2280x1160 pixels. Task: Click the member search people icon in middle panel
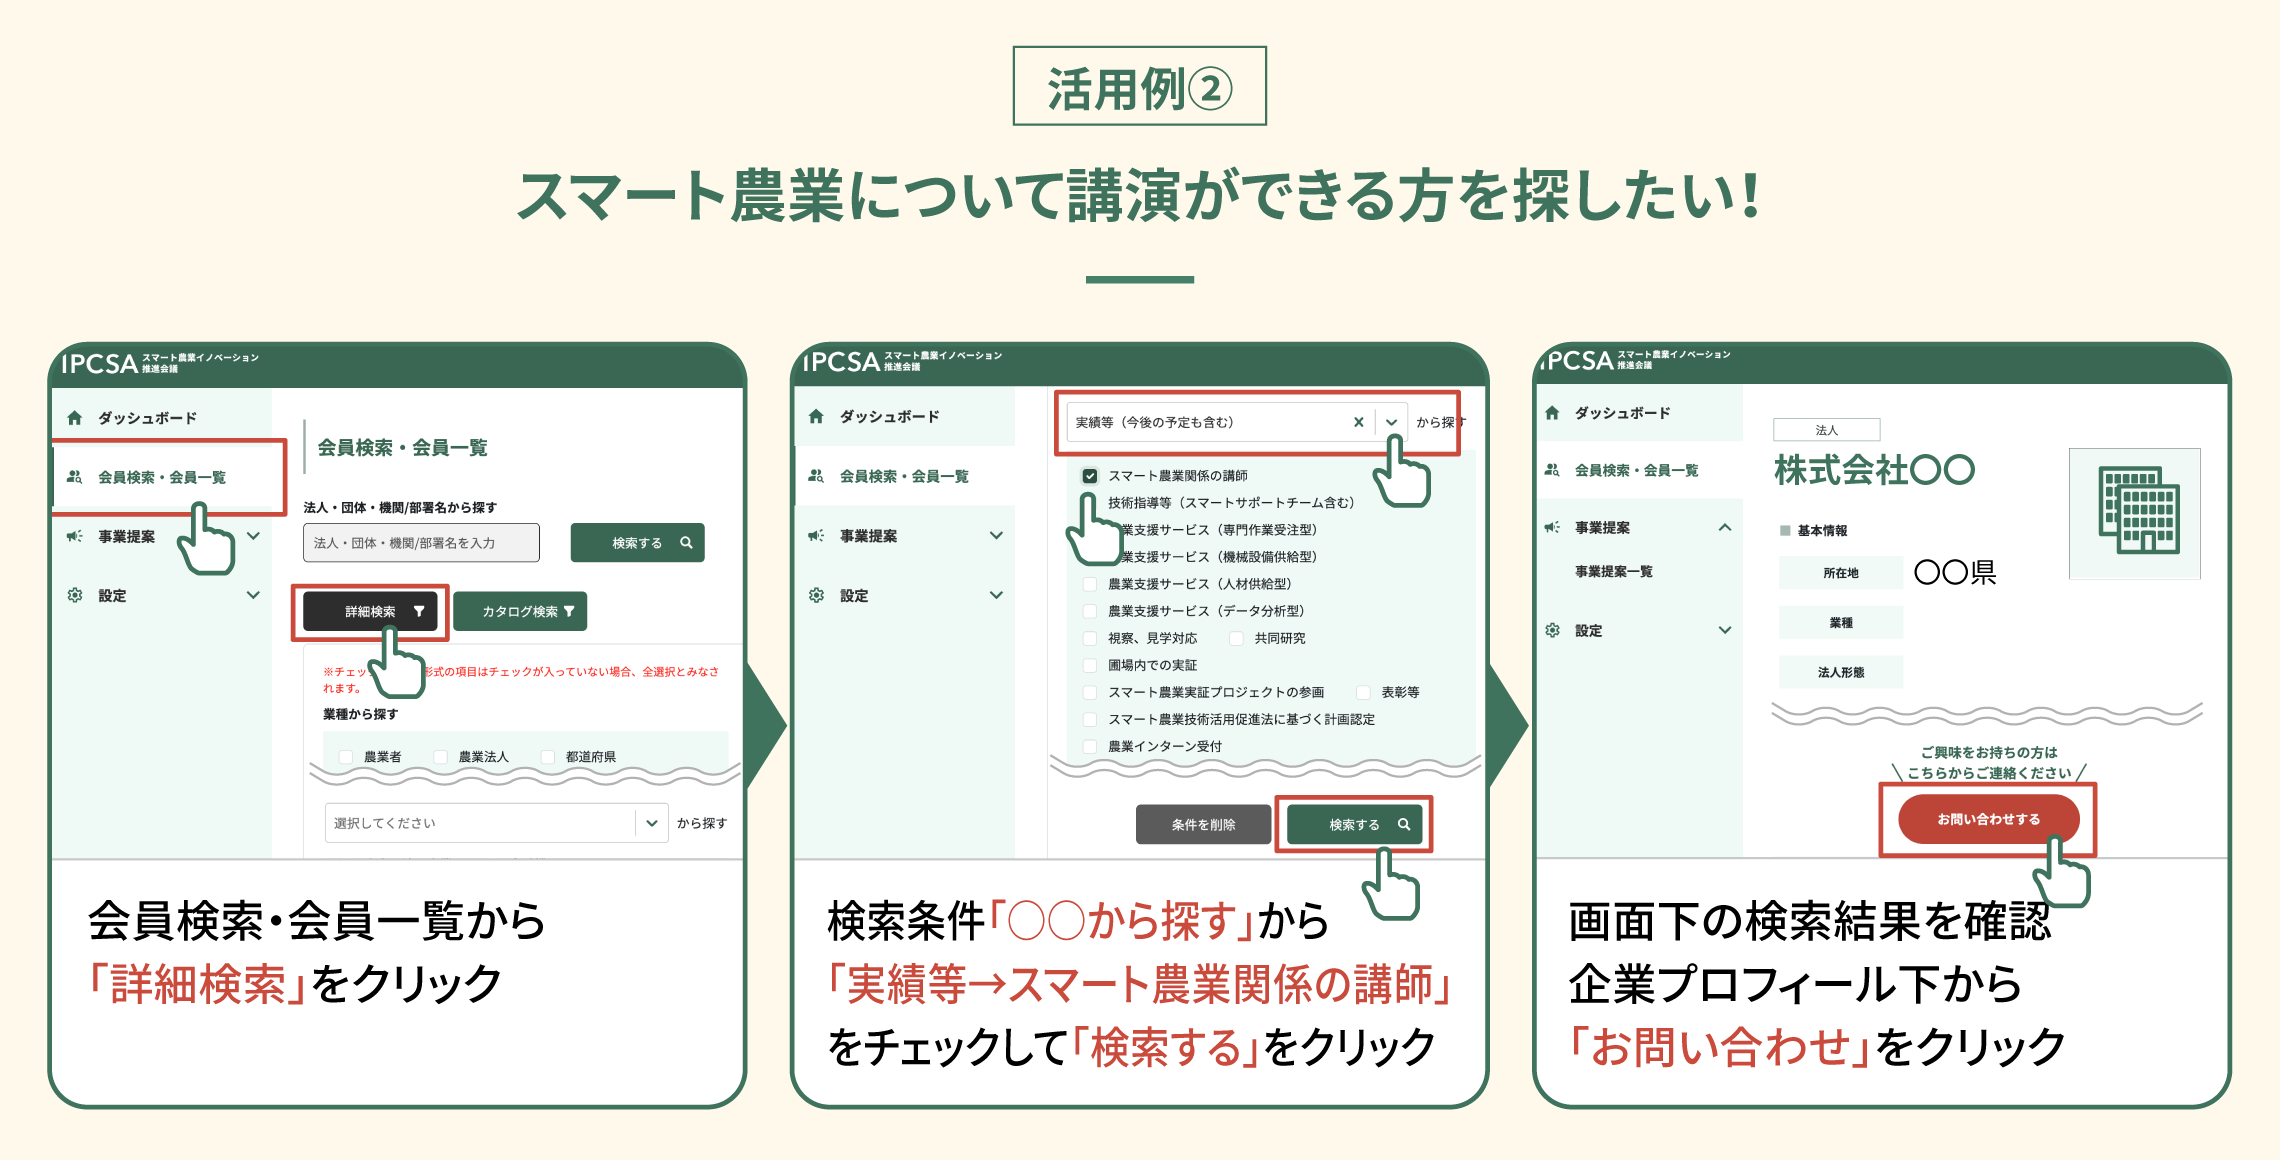[x=816, y=476]
